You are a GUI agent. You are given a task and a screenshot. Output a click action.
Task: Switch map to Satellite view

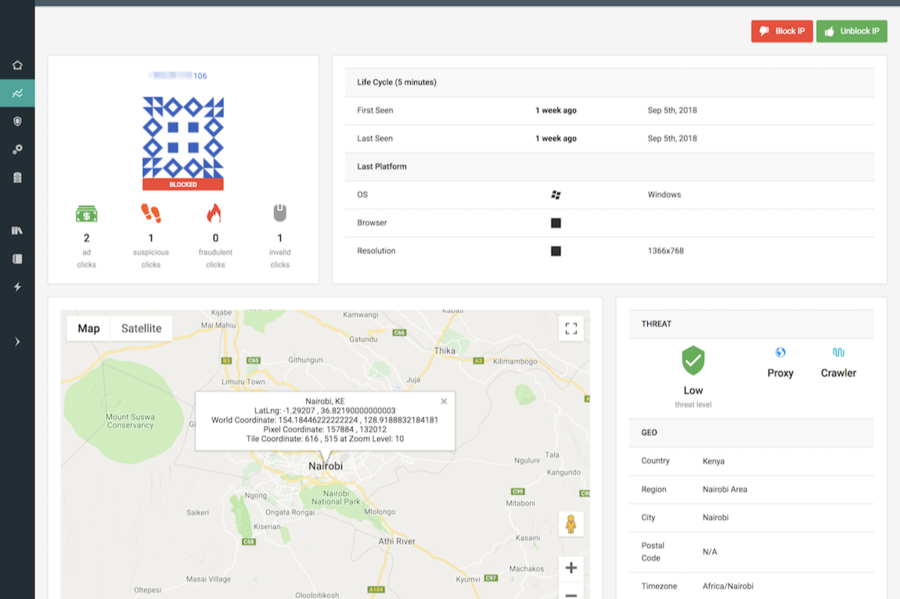tap(141, 328)
